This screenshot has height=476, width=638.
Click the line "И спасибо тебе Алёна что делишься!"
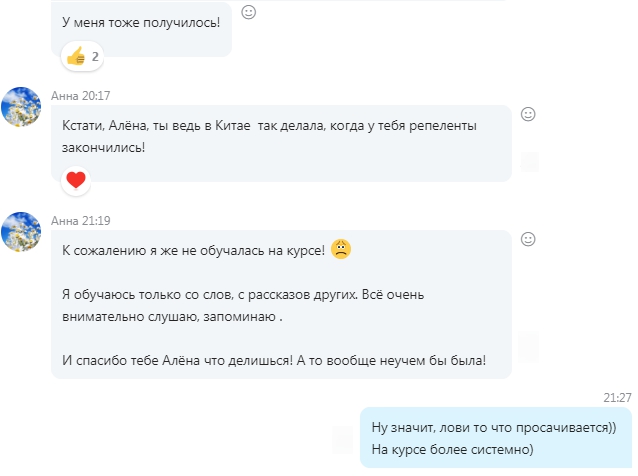tap(177, 360)
